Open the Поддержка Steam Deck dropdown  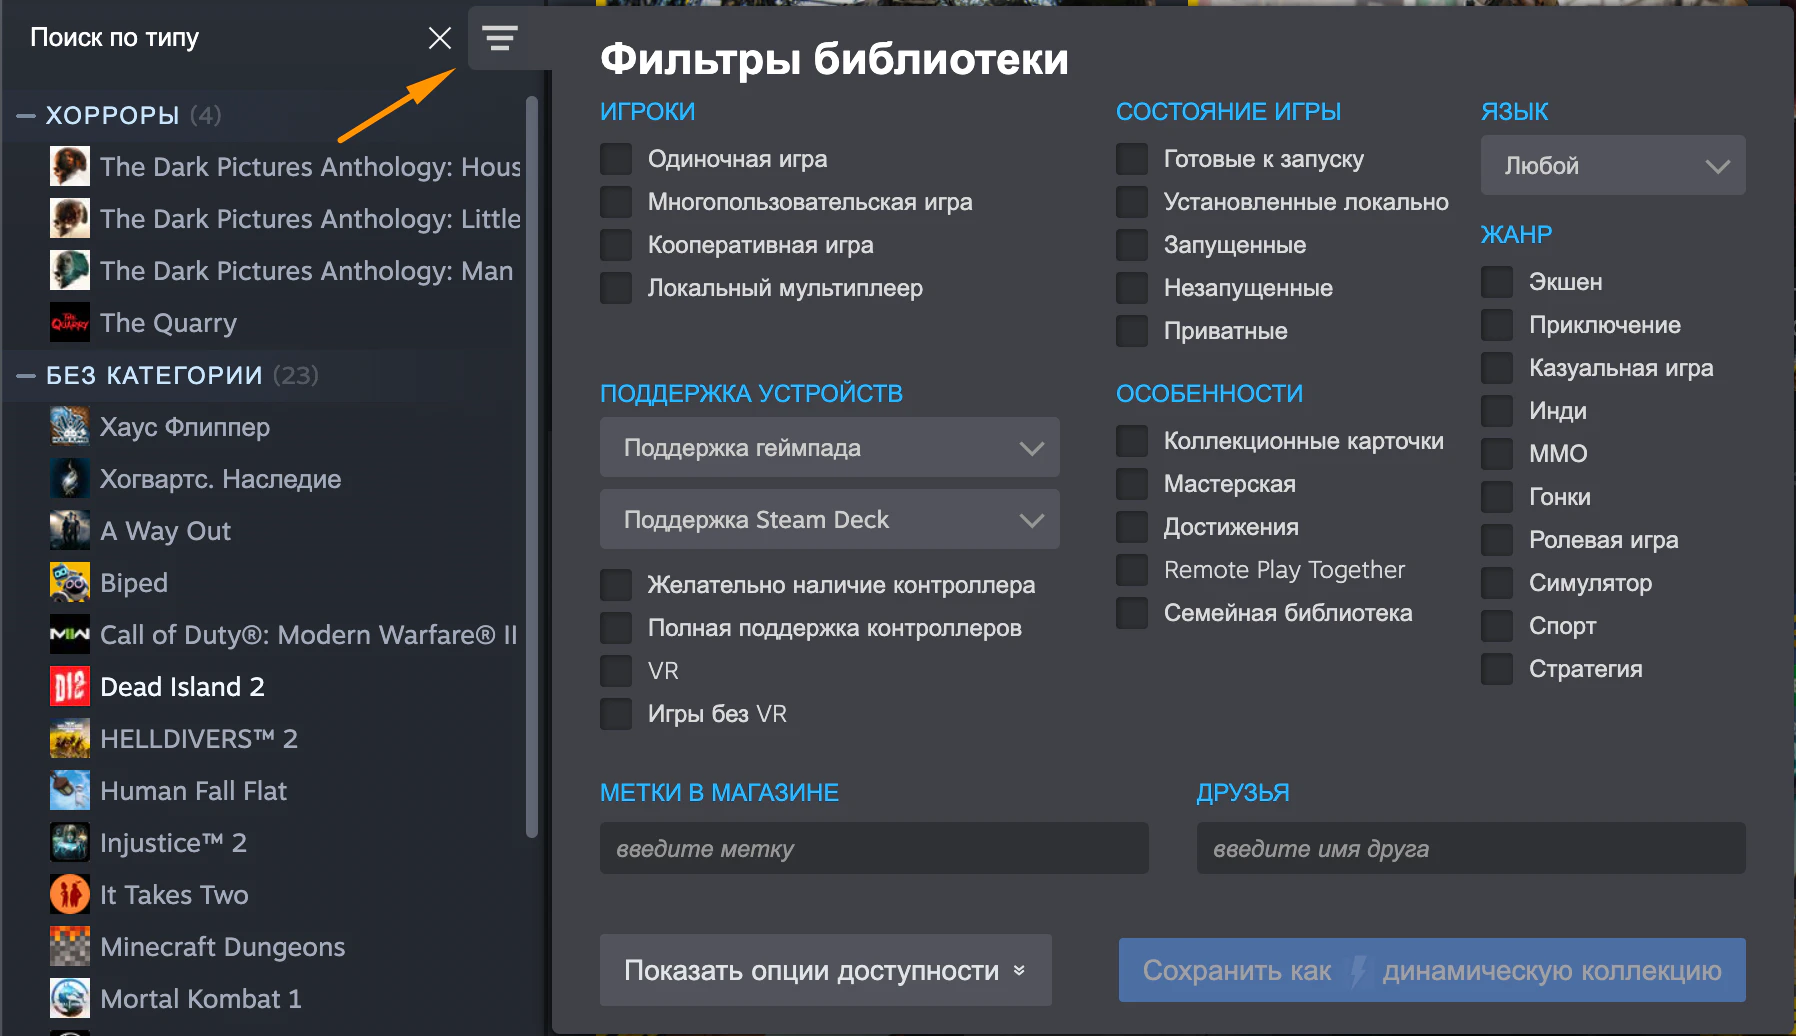point(830,519)
